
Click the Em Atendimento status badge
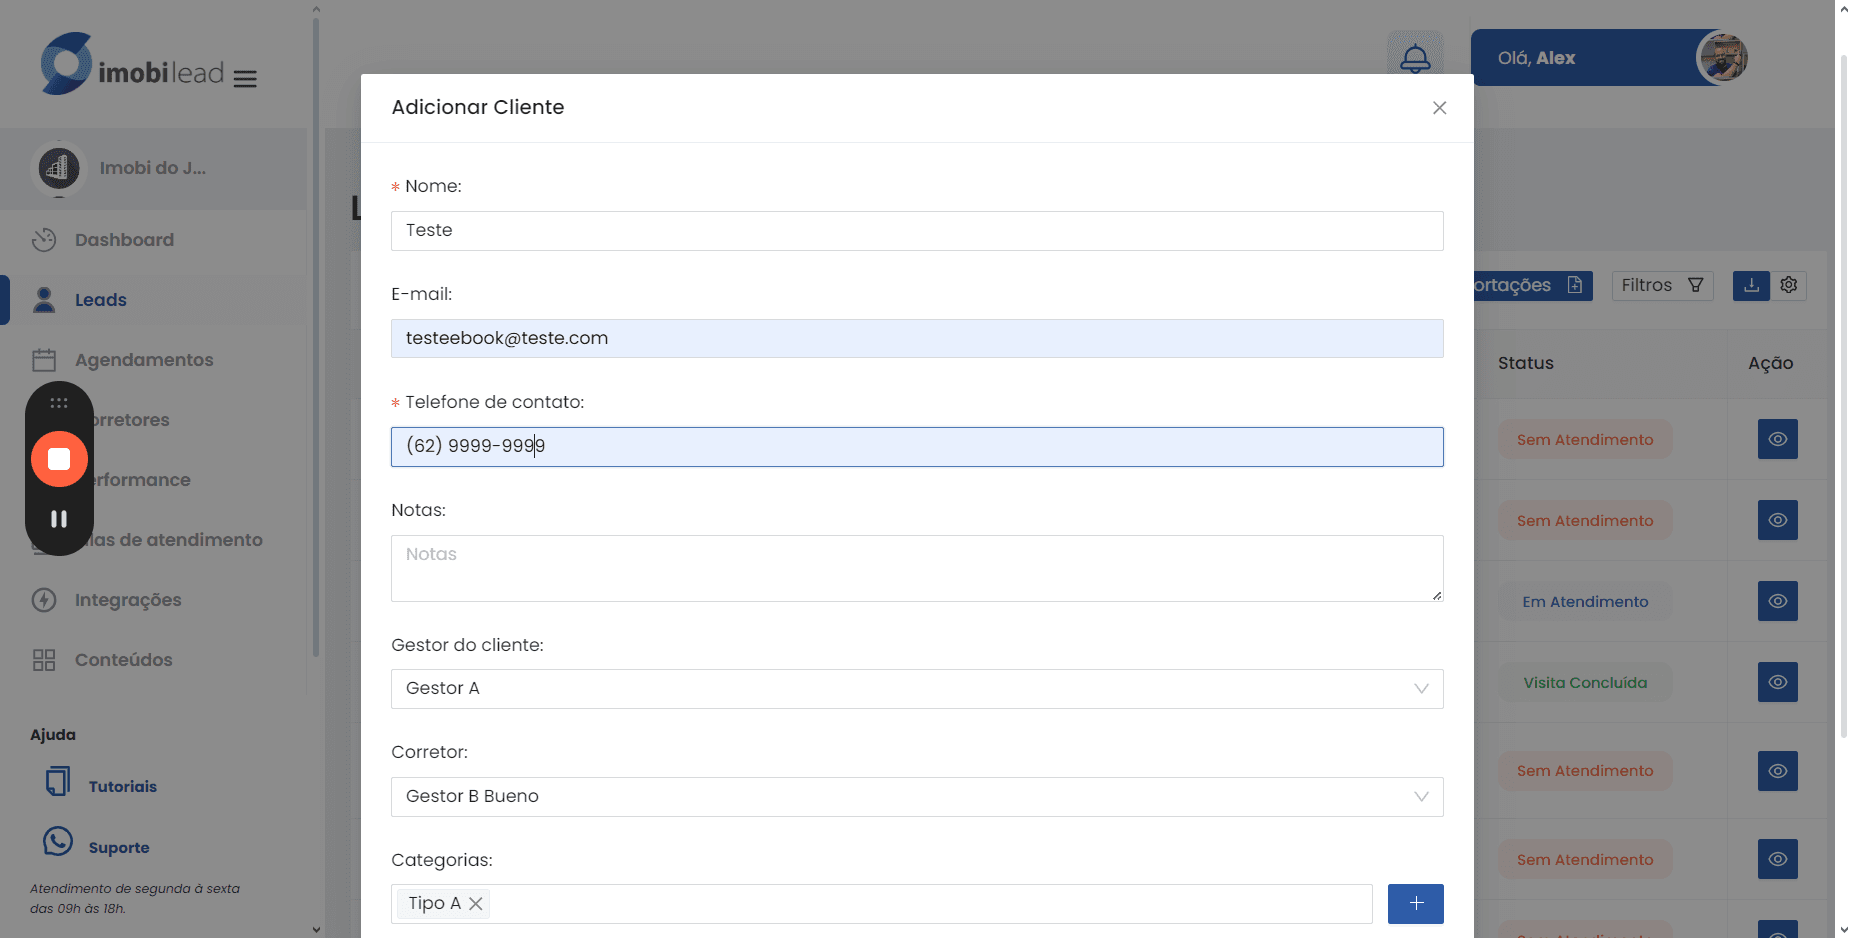pyautogui.click(x=1585, y=601)
